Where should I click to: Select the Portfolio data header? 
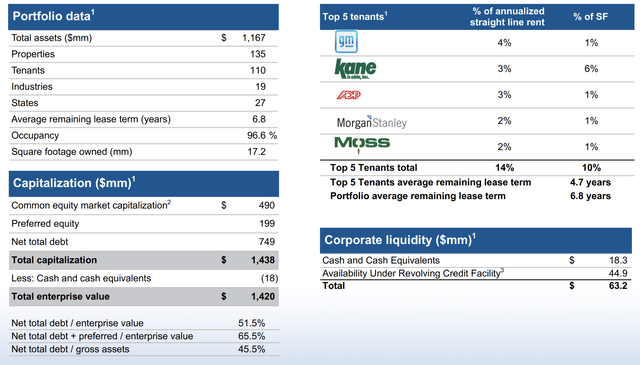[x=143, y=16]
